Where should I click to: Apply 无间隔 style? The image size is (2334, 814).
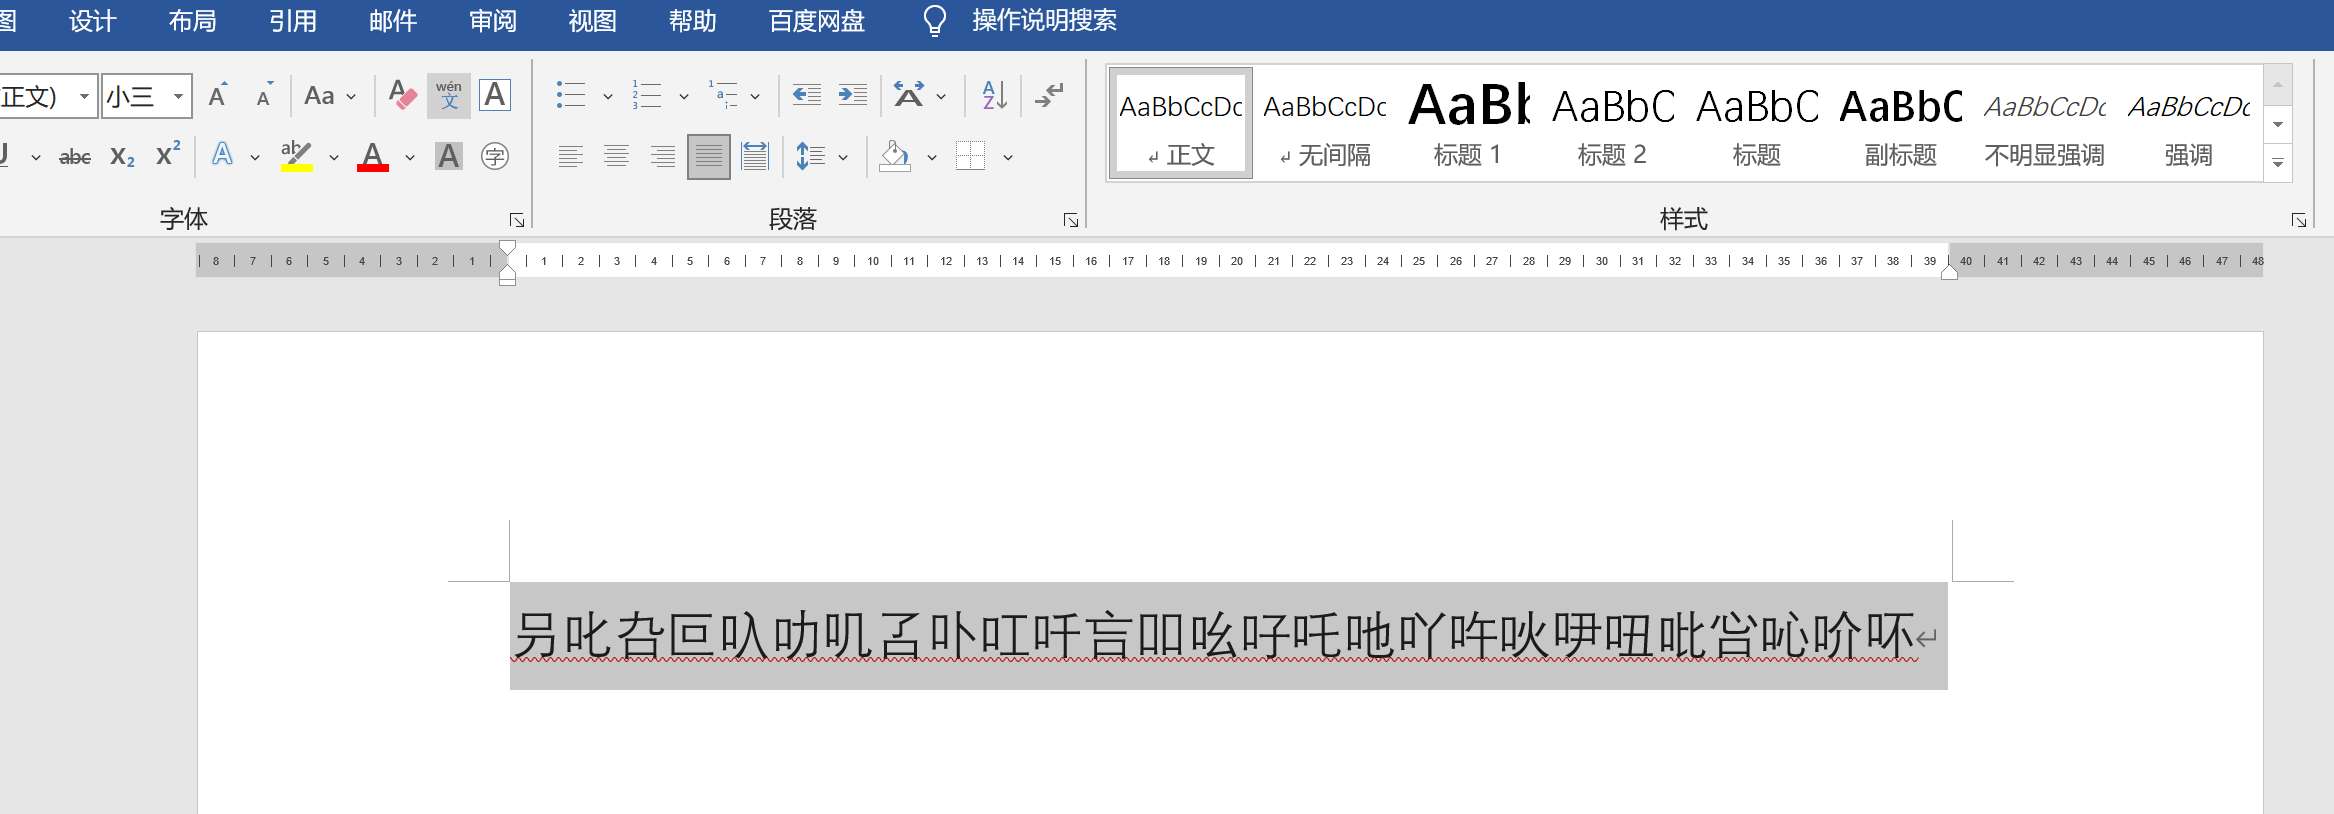tap(1325, 124)
